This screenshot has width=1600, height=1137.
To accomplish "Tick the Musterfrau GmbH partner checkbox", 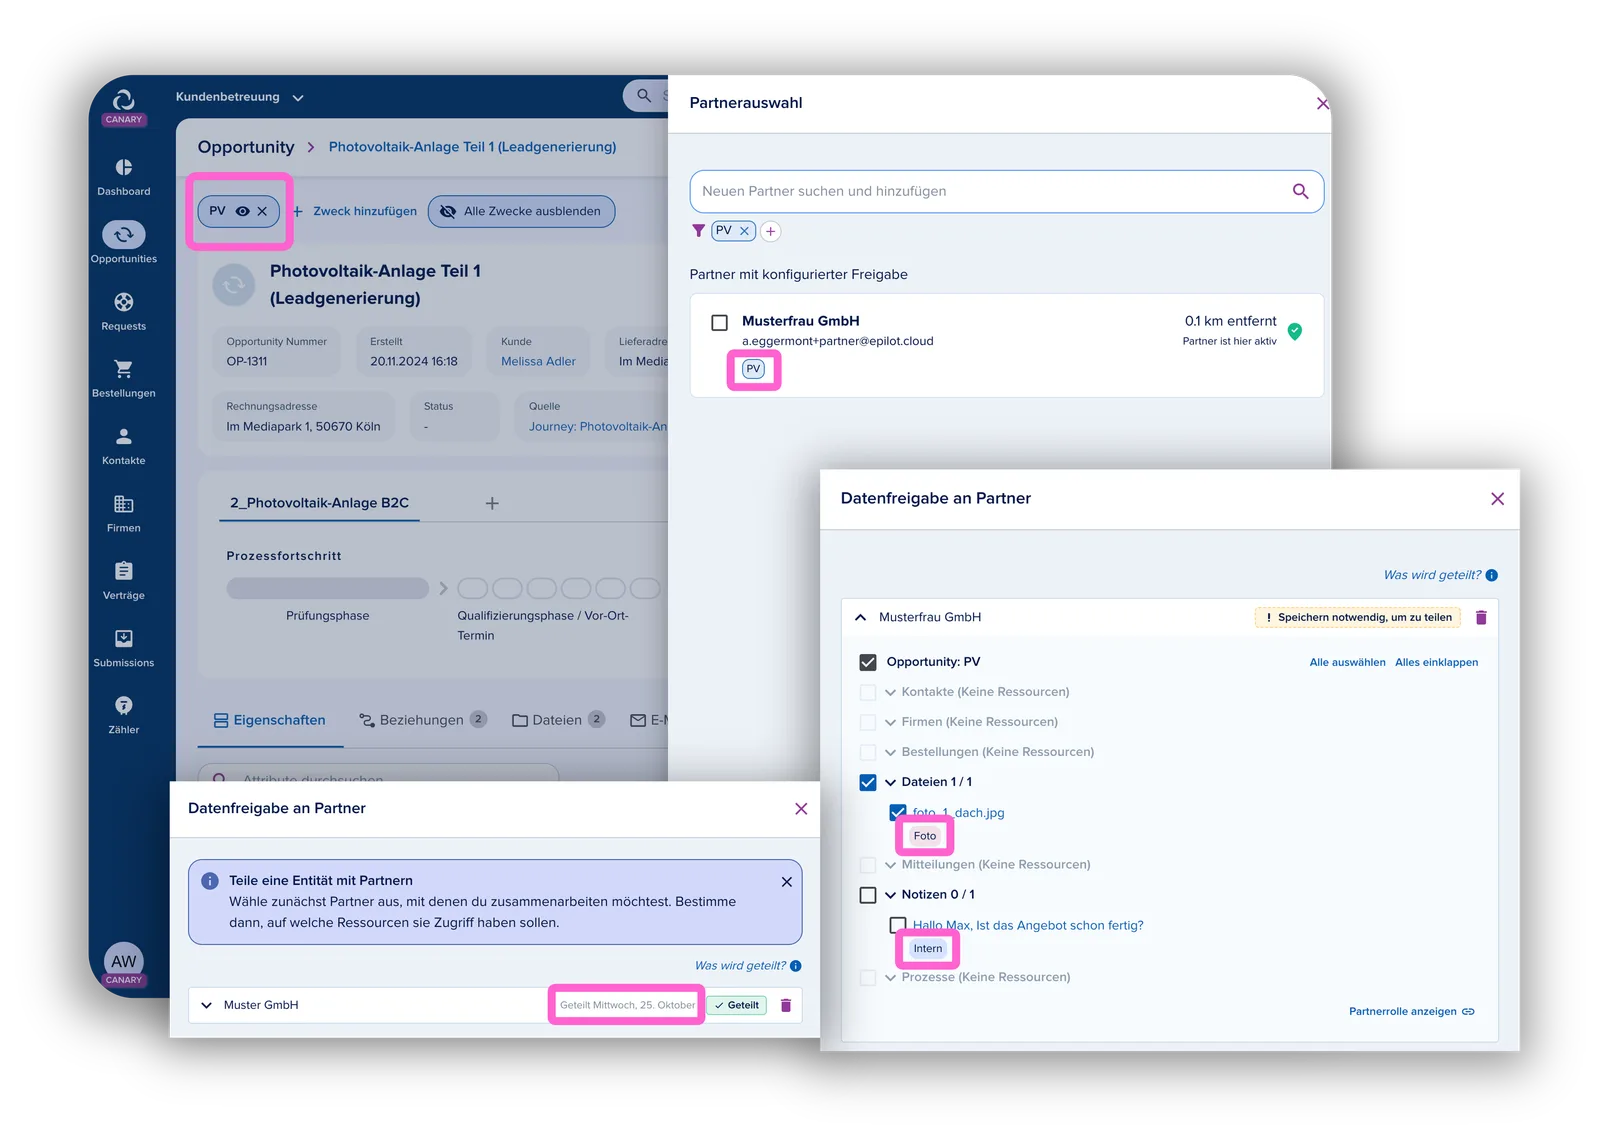I will (x=719, y=323).
